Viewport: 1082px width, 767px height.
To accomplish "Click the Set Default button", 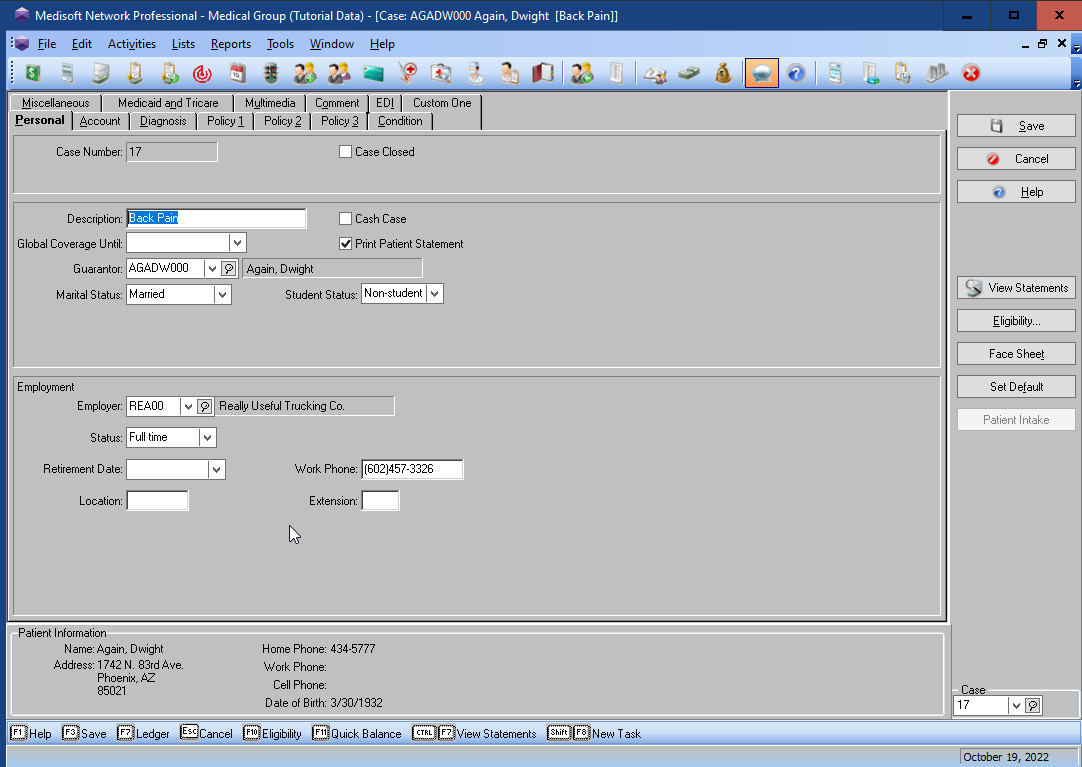I will (1016, 387).
